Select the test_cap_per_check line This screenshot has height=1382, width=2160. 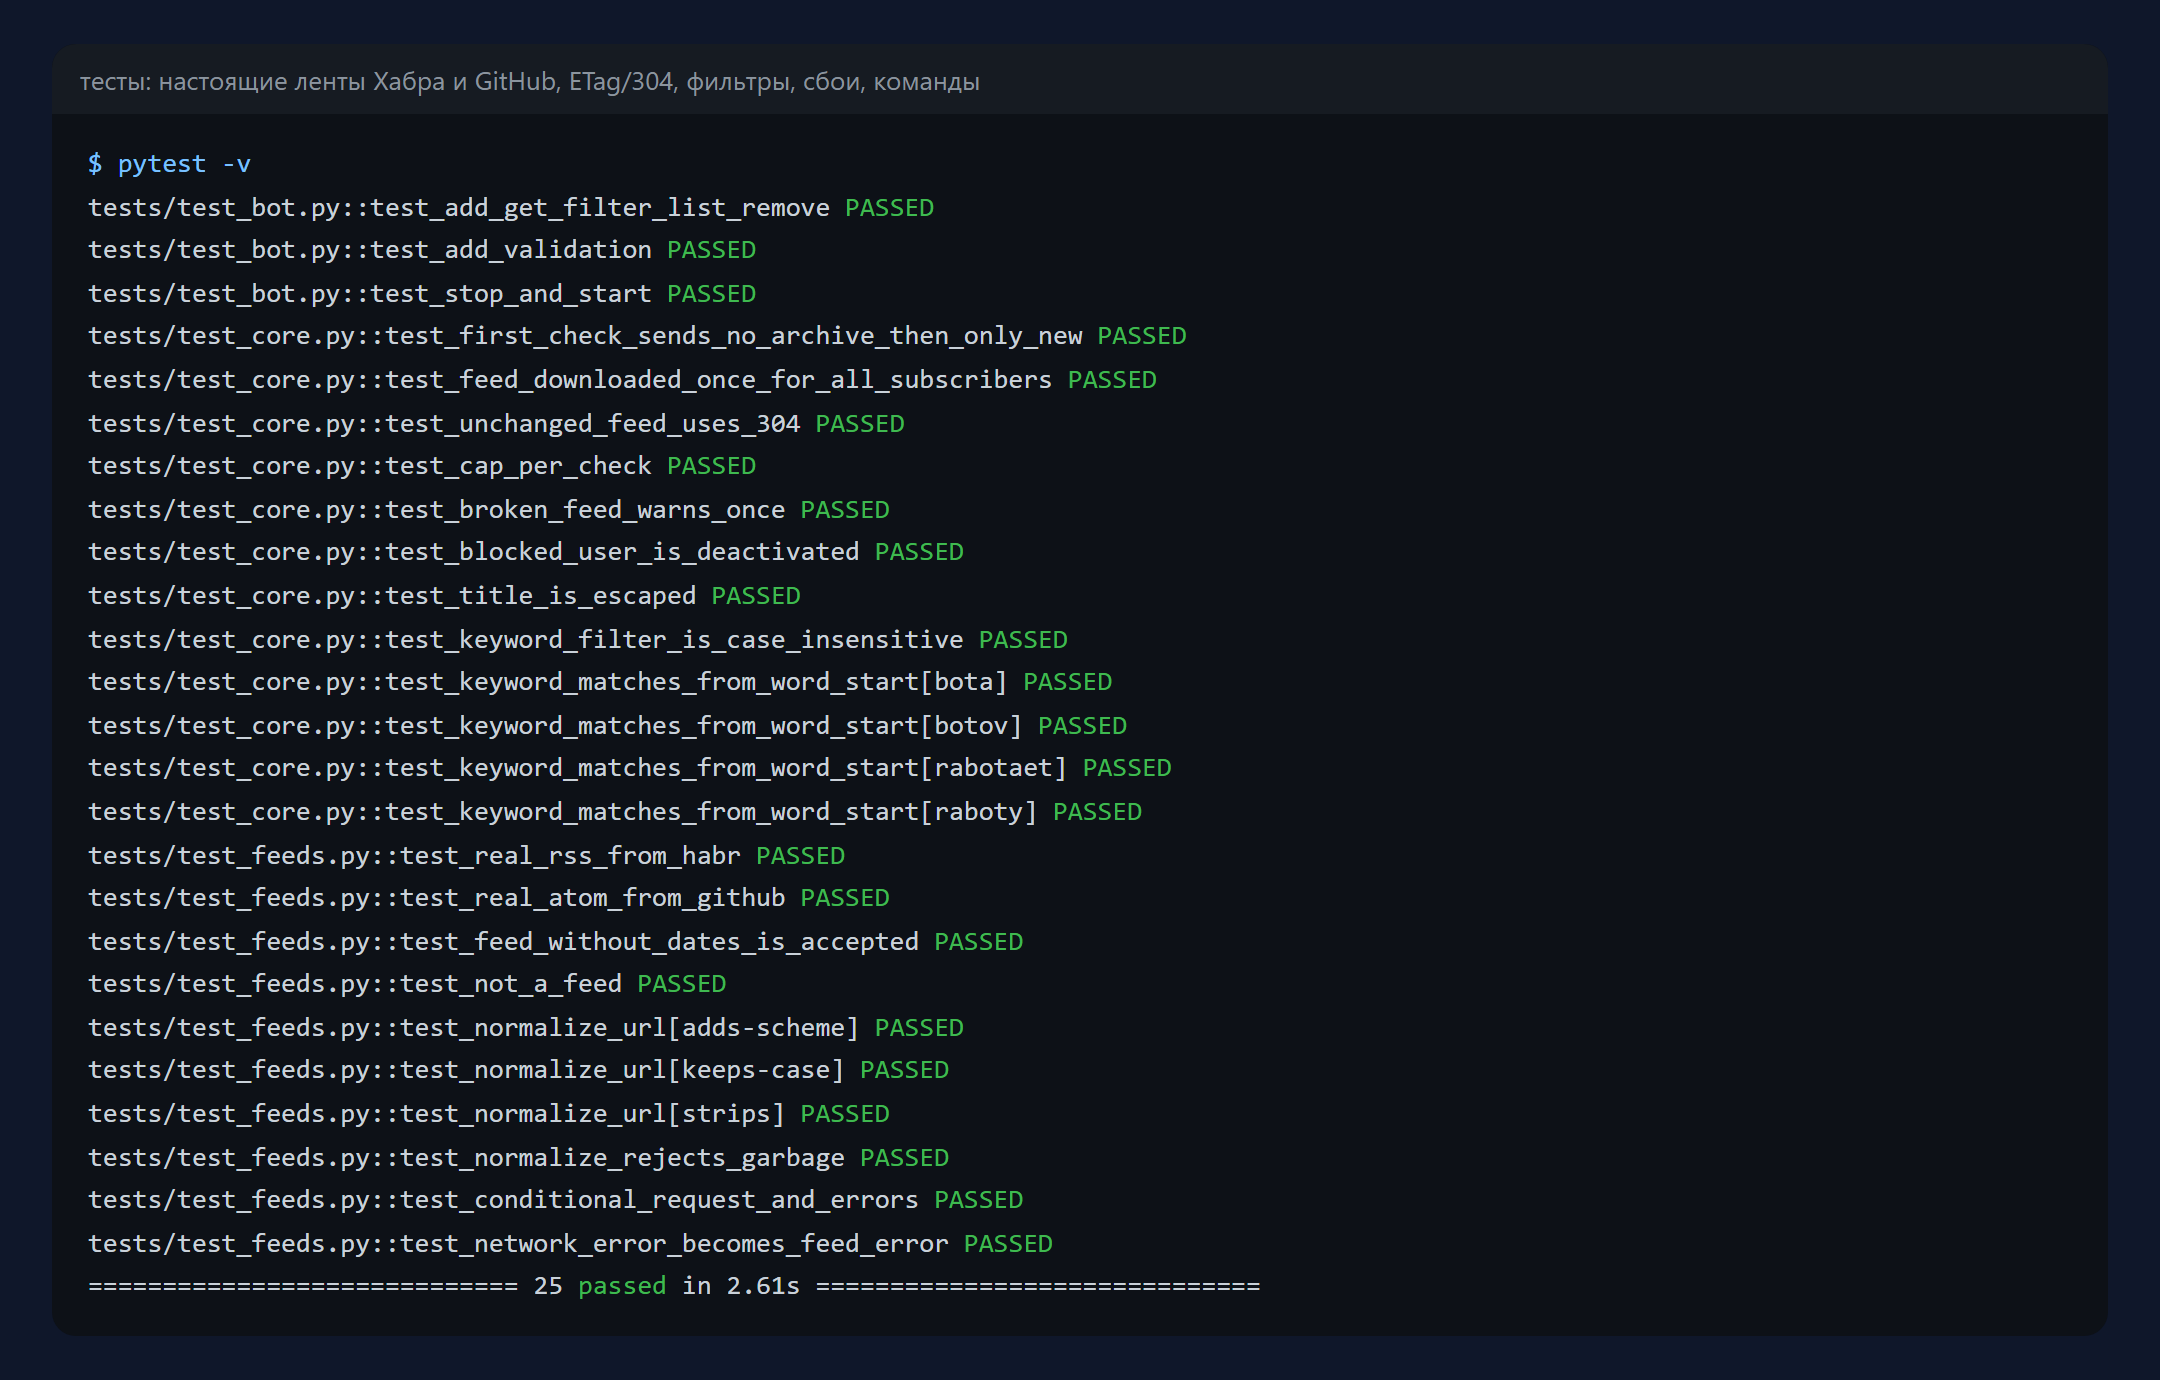click(422, 466)
